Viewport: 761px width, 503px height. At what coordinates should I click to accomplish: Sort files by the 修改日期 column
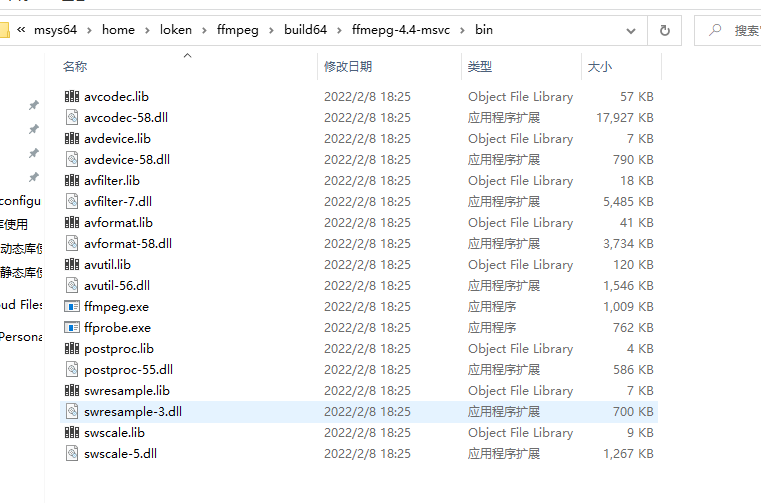tap(348, 67)
